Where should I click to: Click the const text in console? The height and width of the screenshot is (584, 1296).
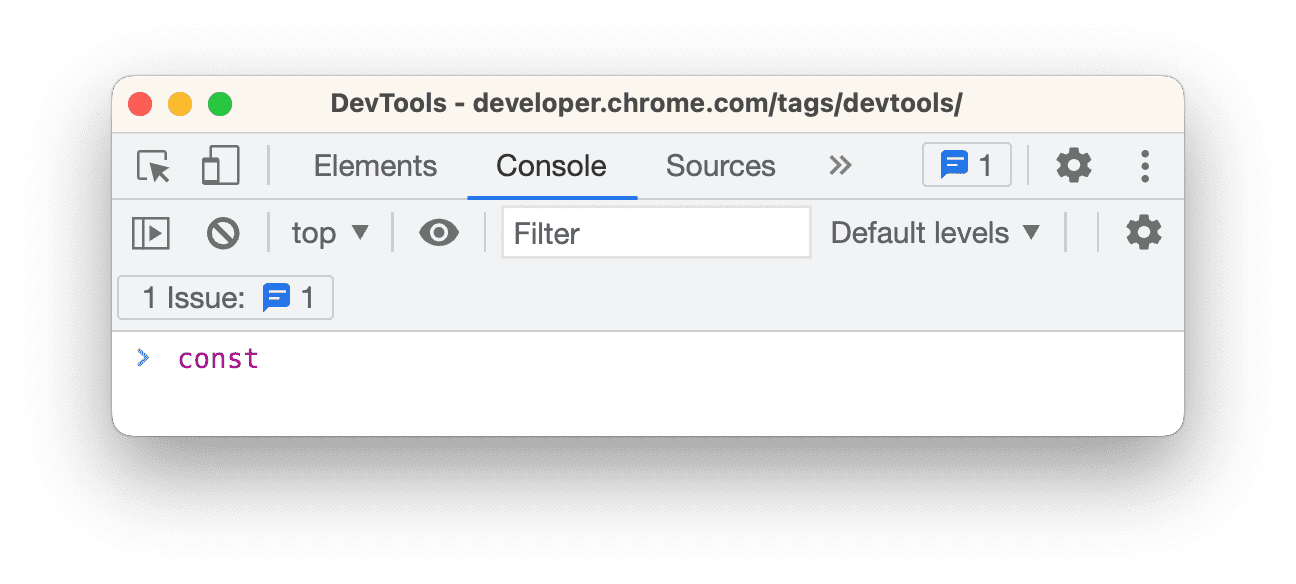218,358
